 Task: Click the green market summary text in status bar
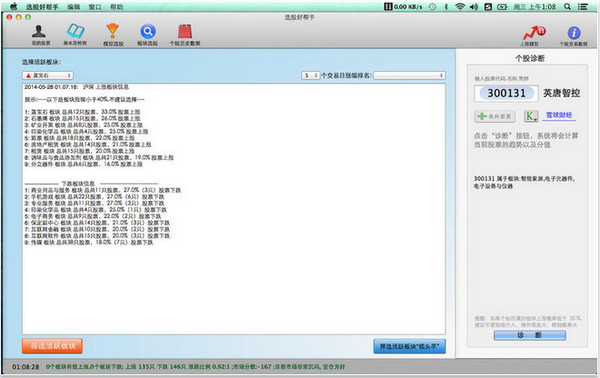coord(195,367)
